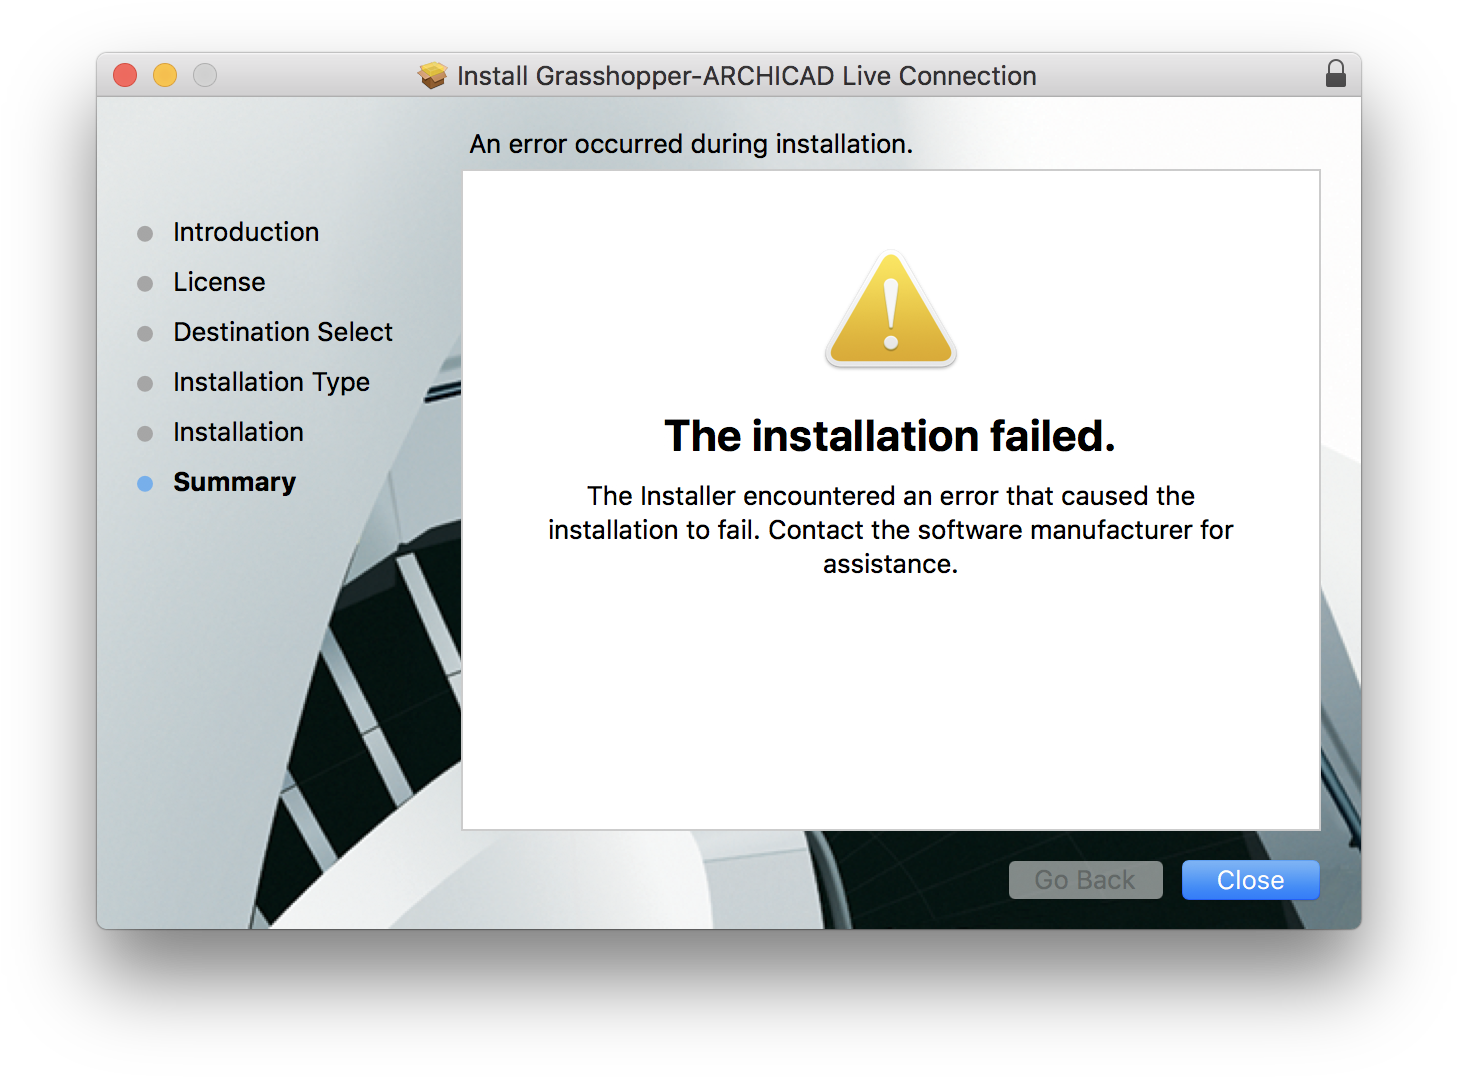
Task: Click 'An error occurred during installation.' text
Action: coord(691,144)
